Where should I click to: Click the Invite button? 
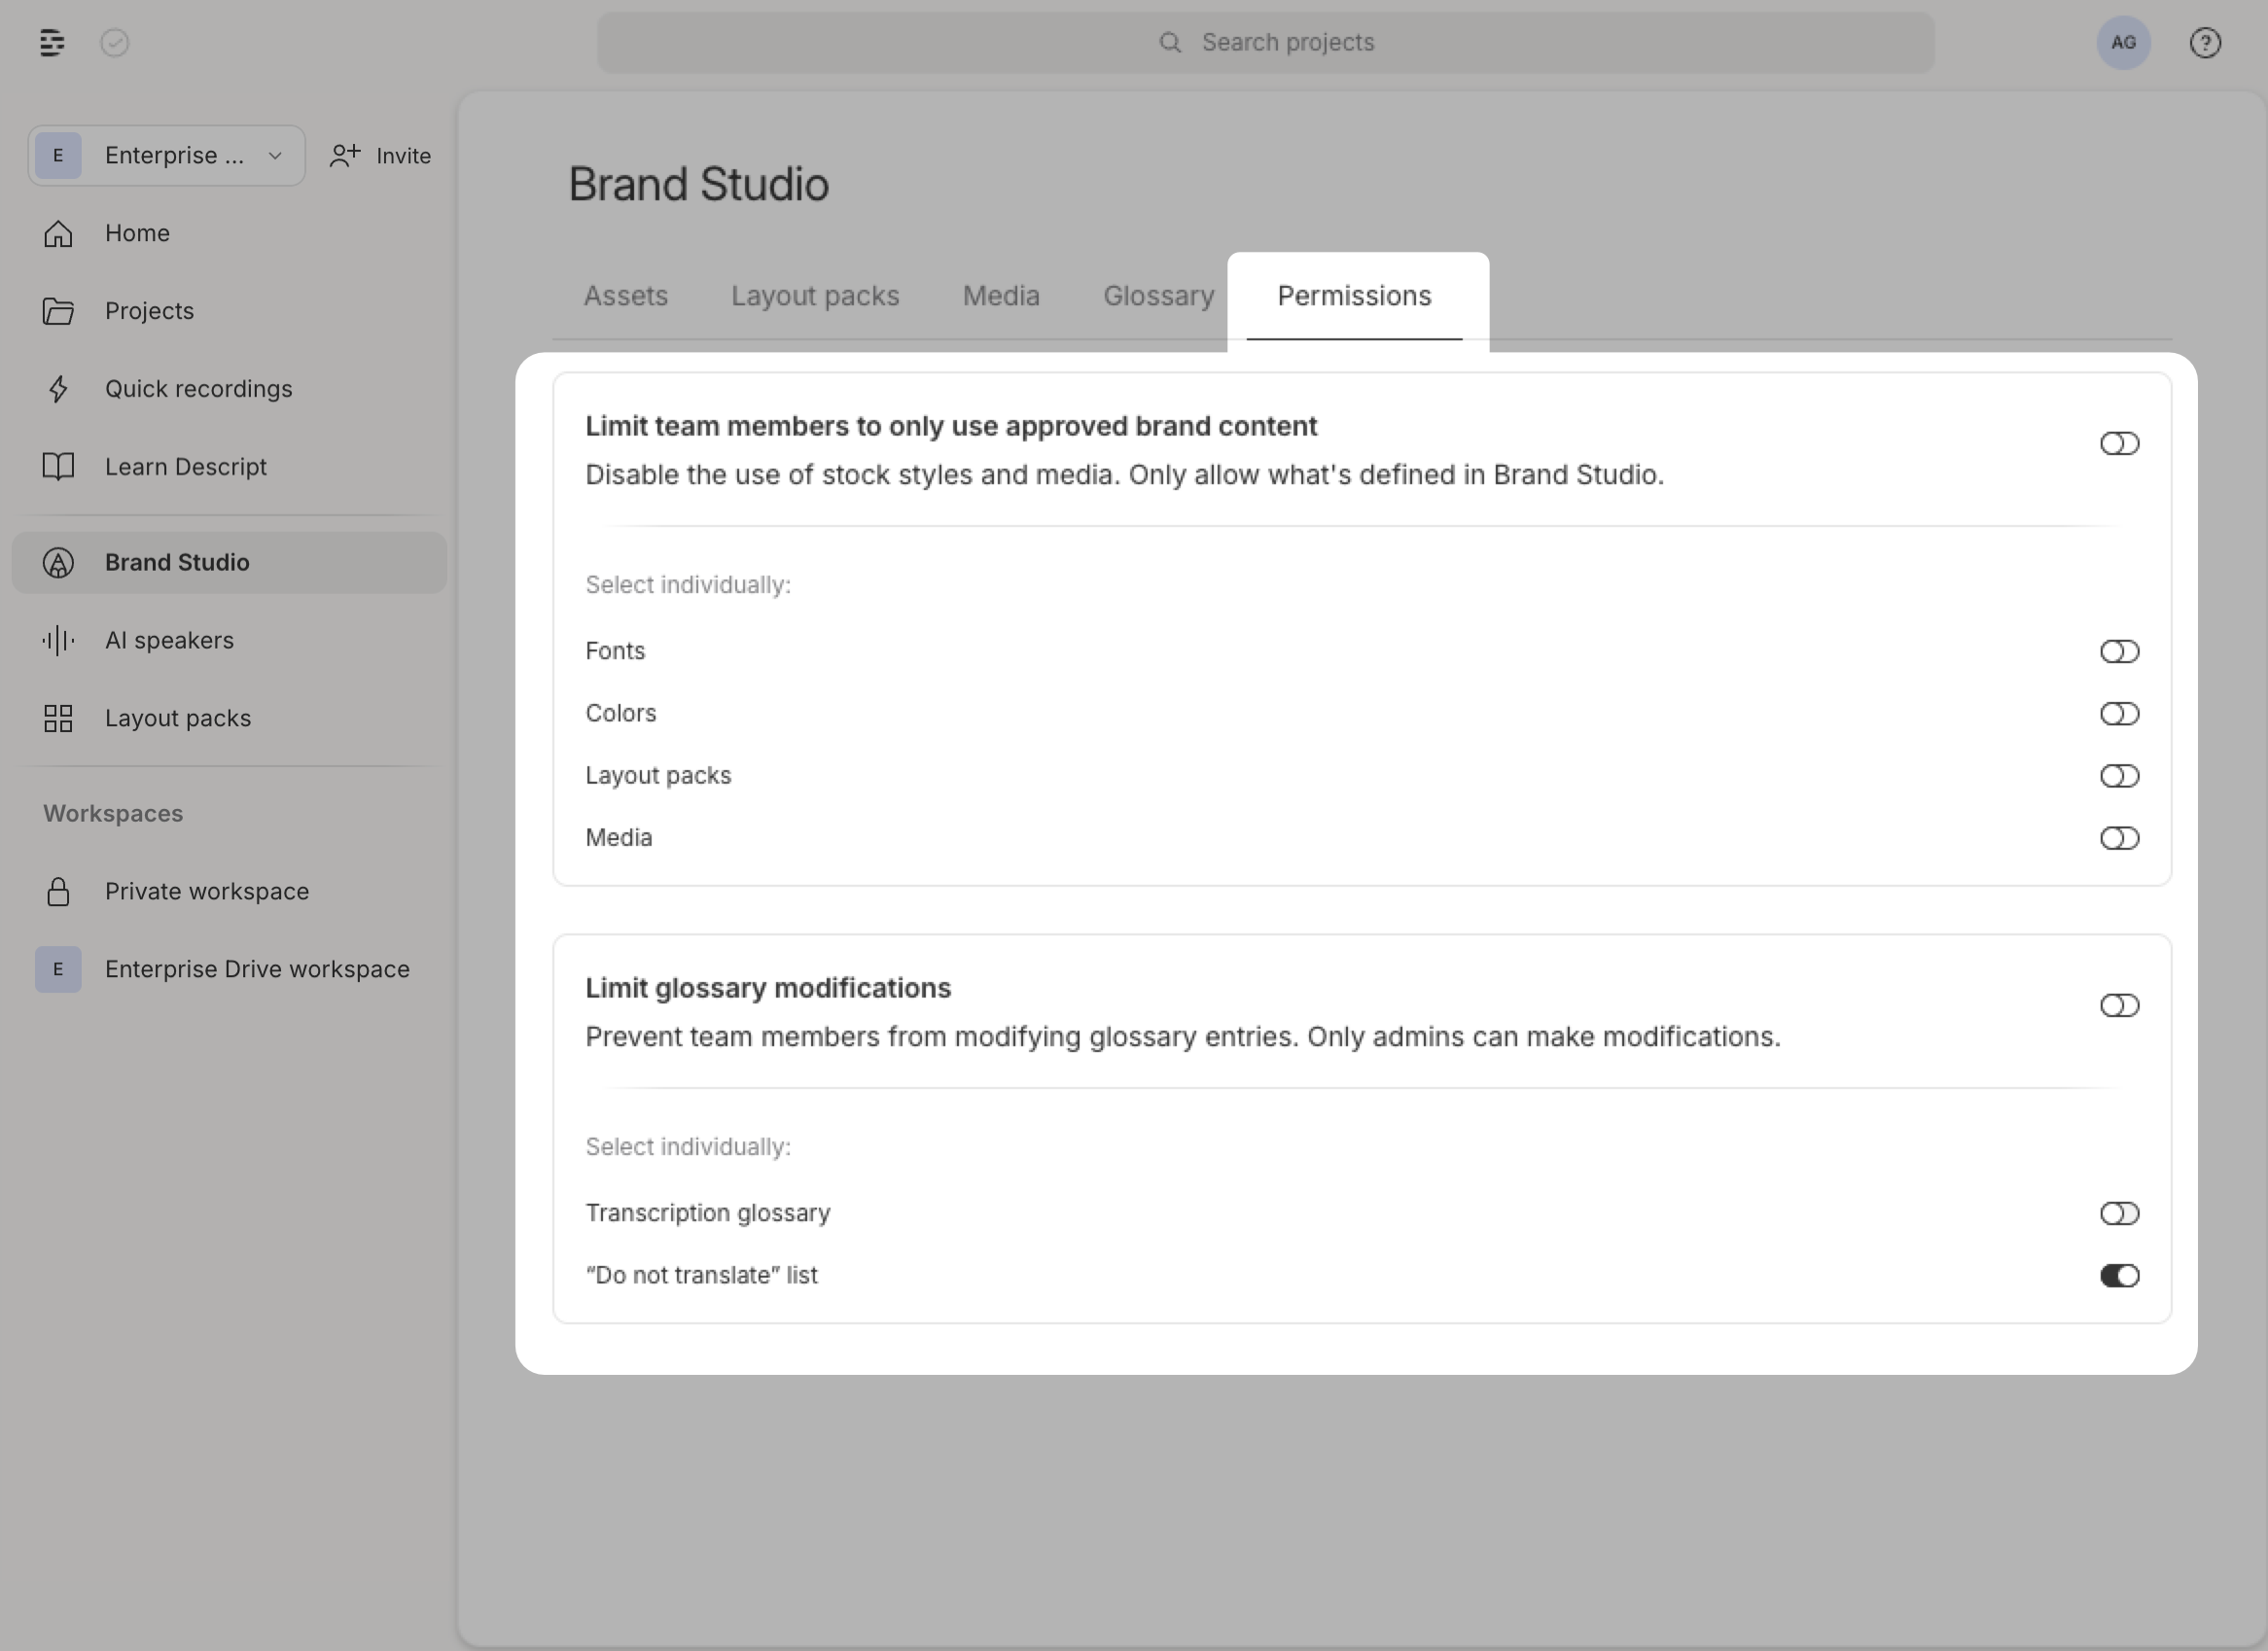pyautogui.click(x=380, y=155)
